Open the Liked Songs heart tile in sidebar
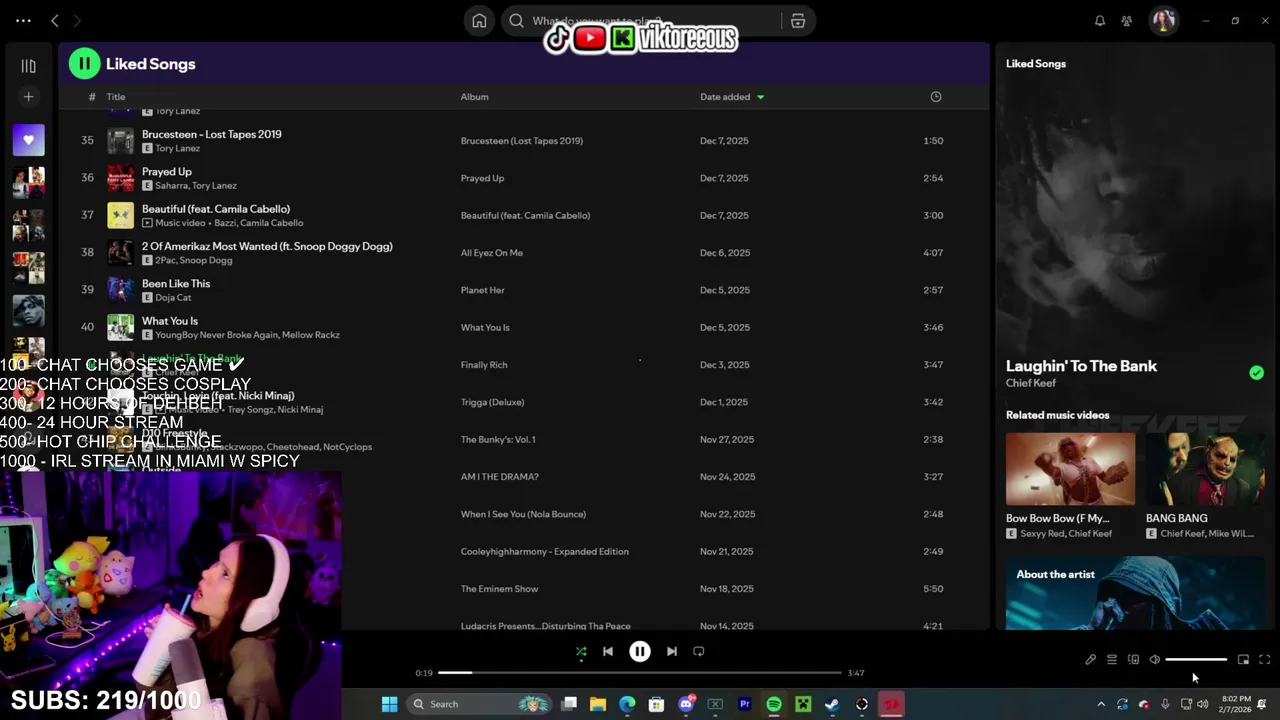Image resolution: width=1280 pixels, height=720 pixels. 28,140
